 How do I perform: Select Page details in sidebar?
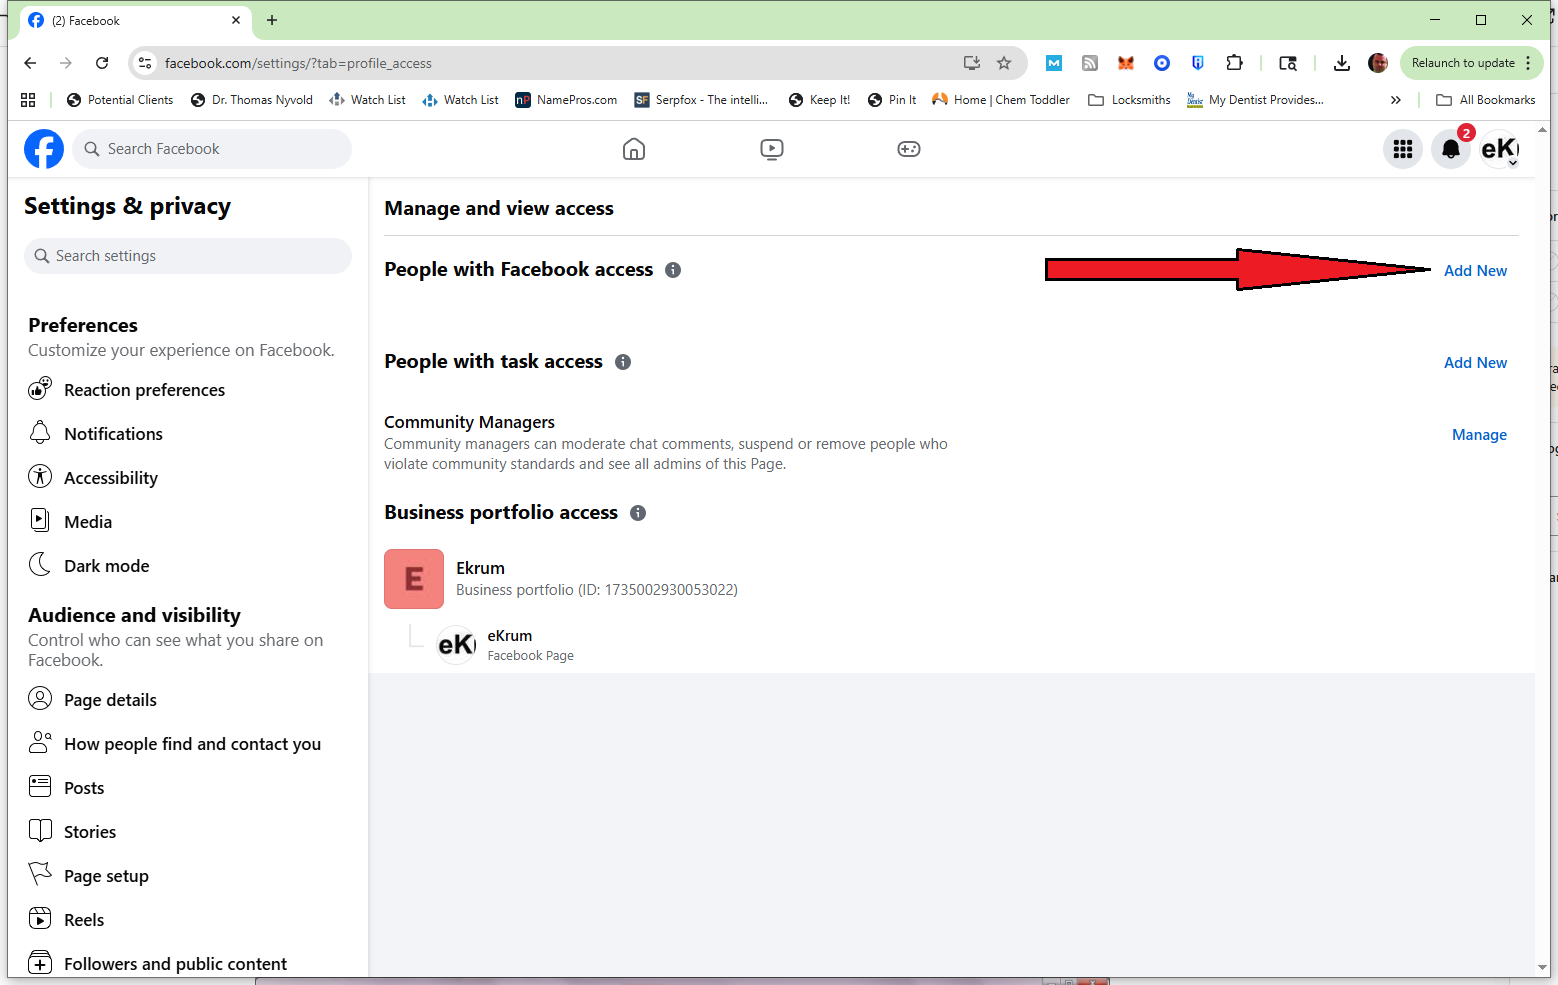coord(110,700)
